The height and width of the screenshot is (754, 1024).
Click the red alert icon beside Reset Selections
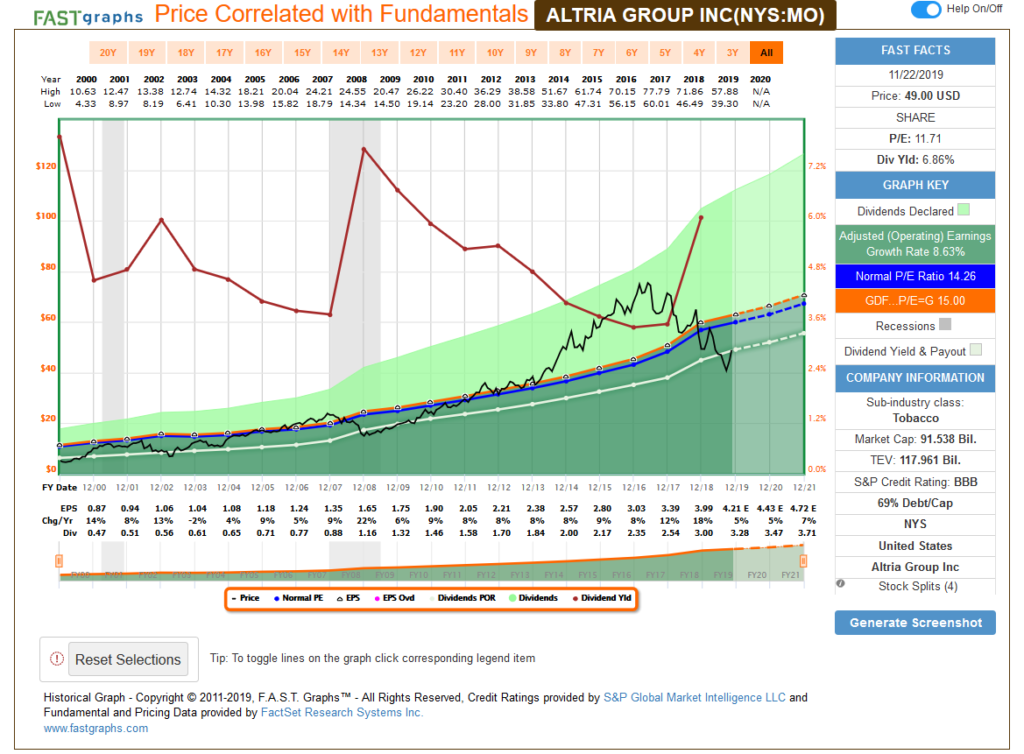(x=57, y=659)
